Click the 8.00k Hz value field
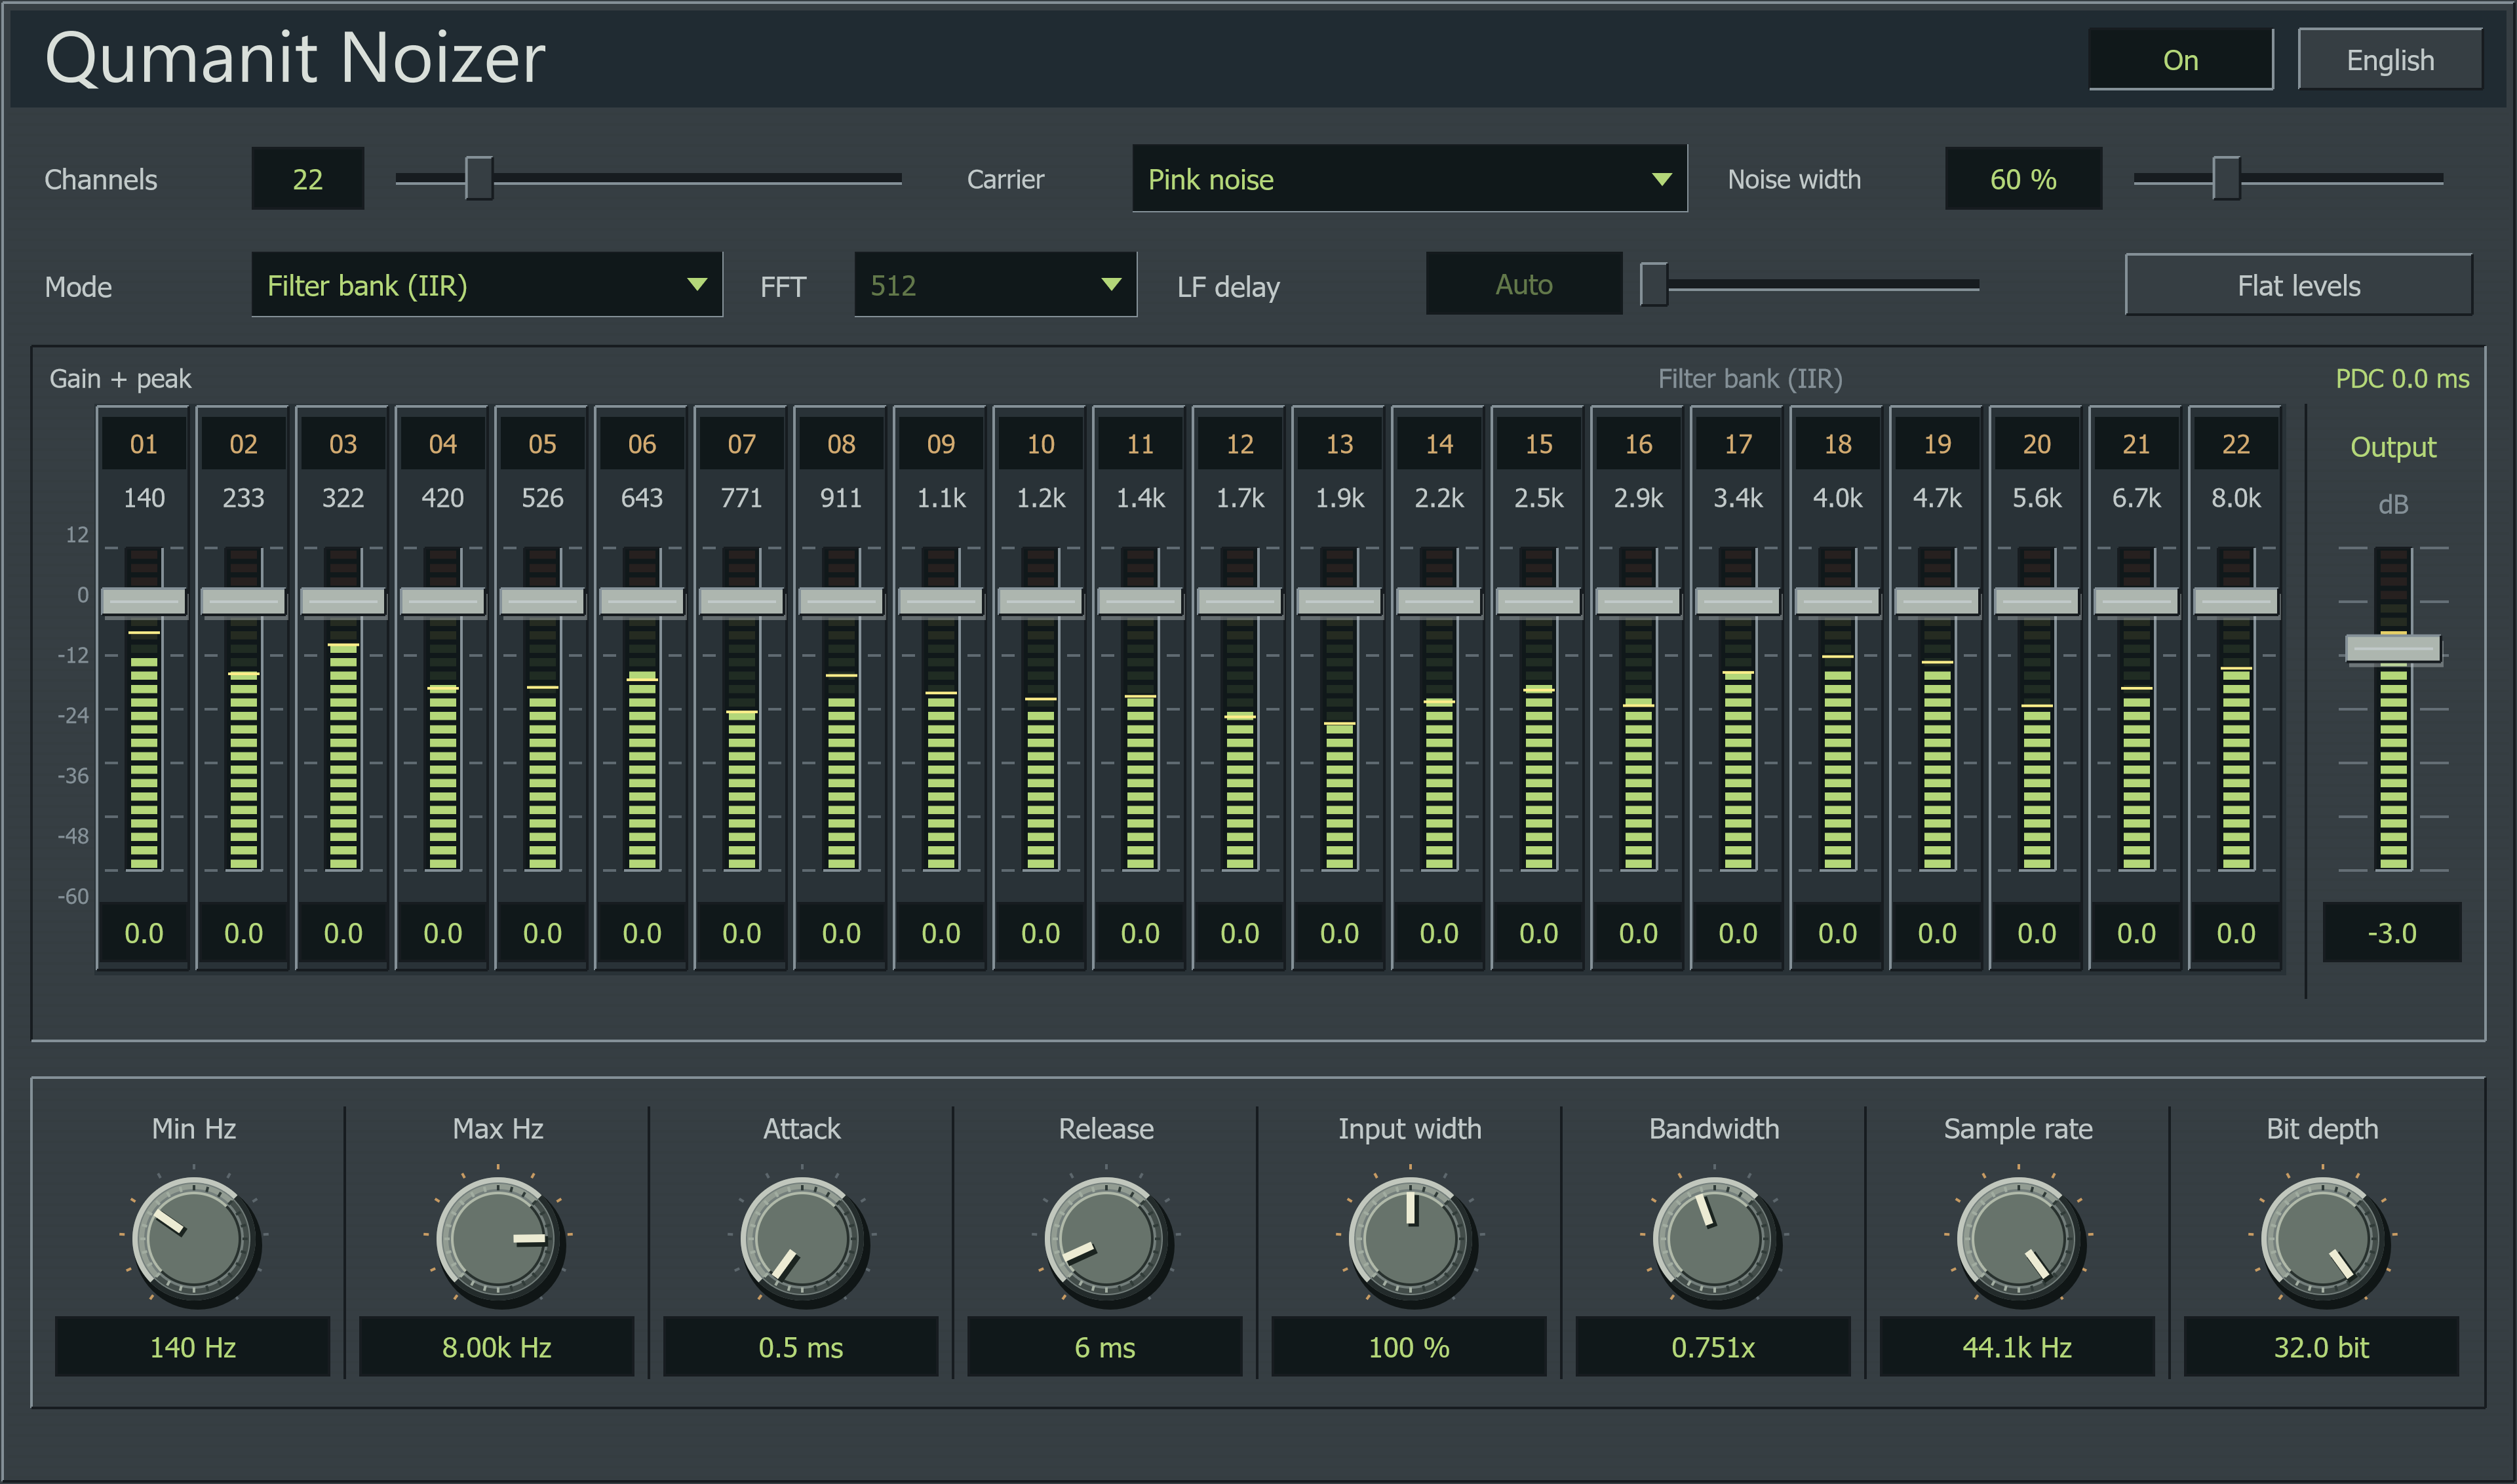The image size is (2517, 1484). pyautogui.click(x=496, y=1347)
